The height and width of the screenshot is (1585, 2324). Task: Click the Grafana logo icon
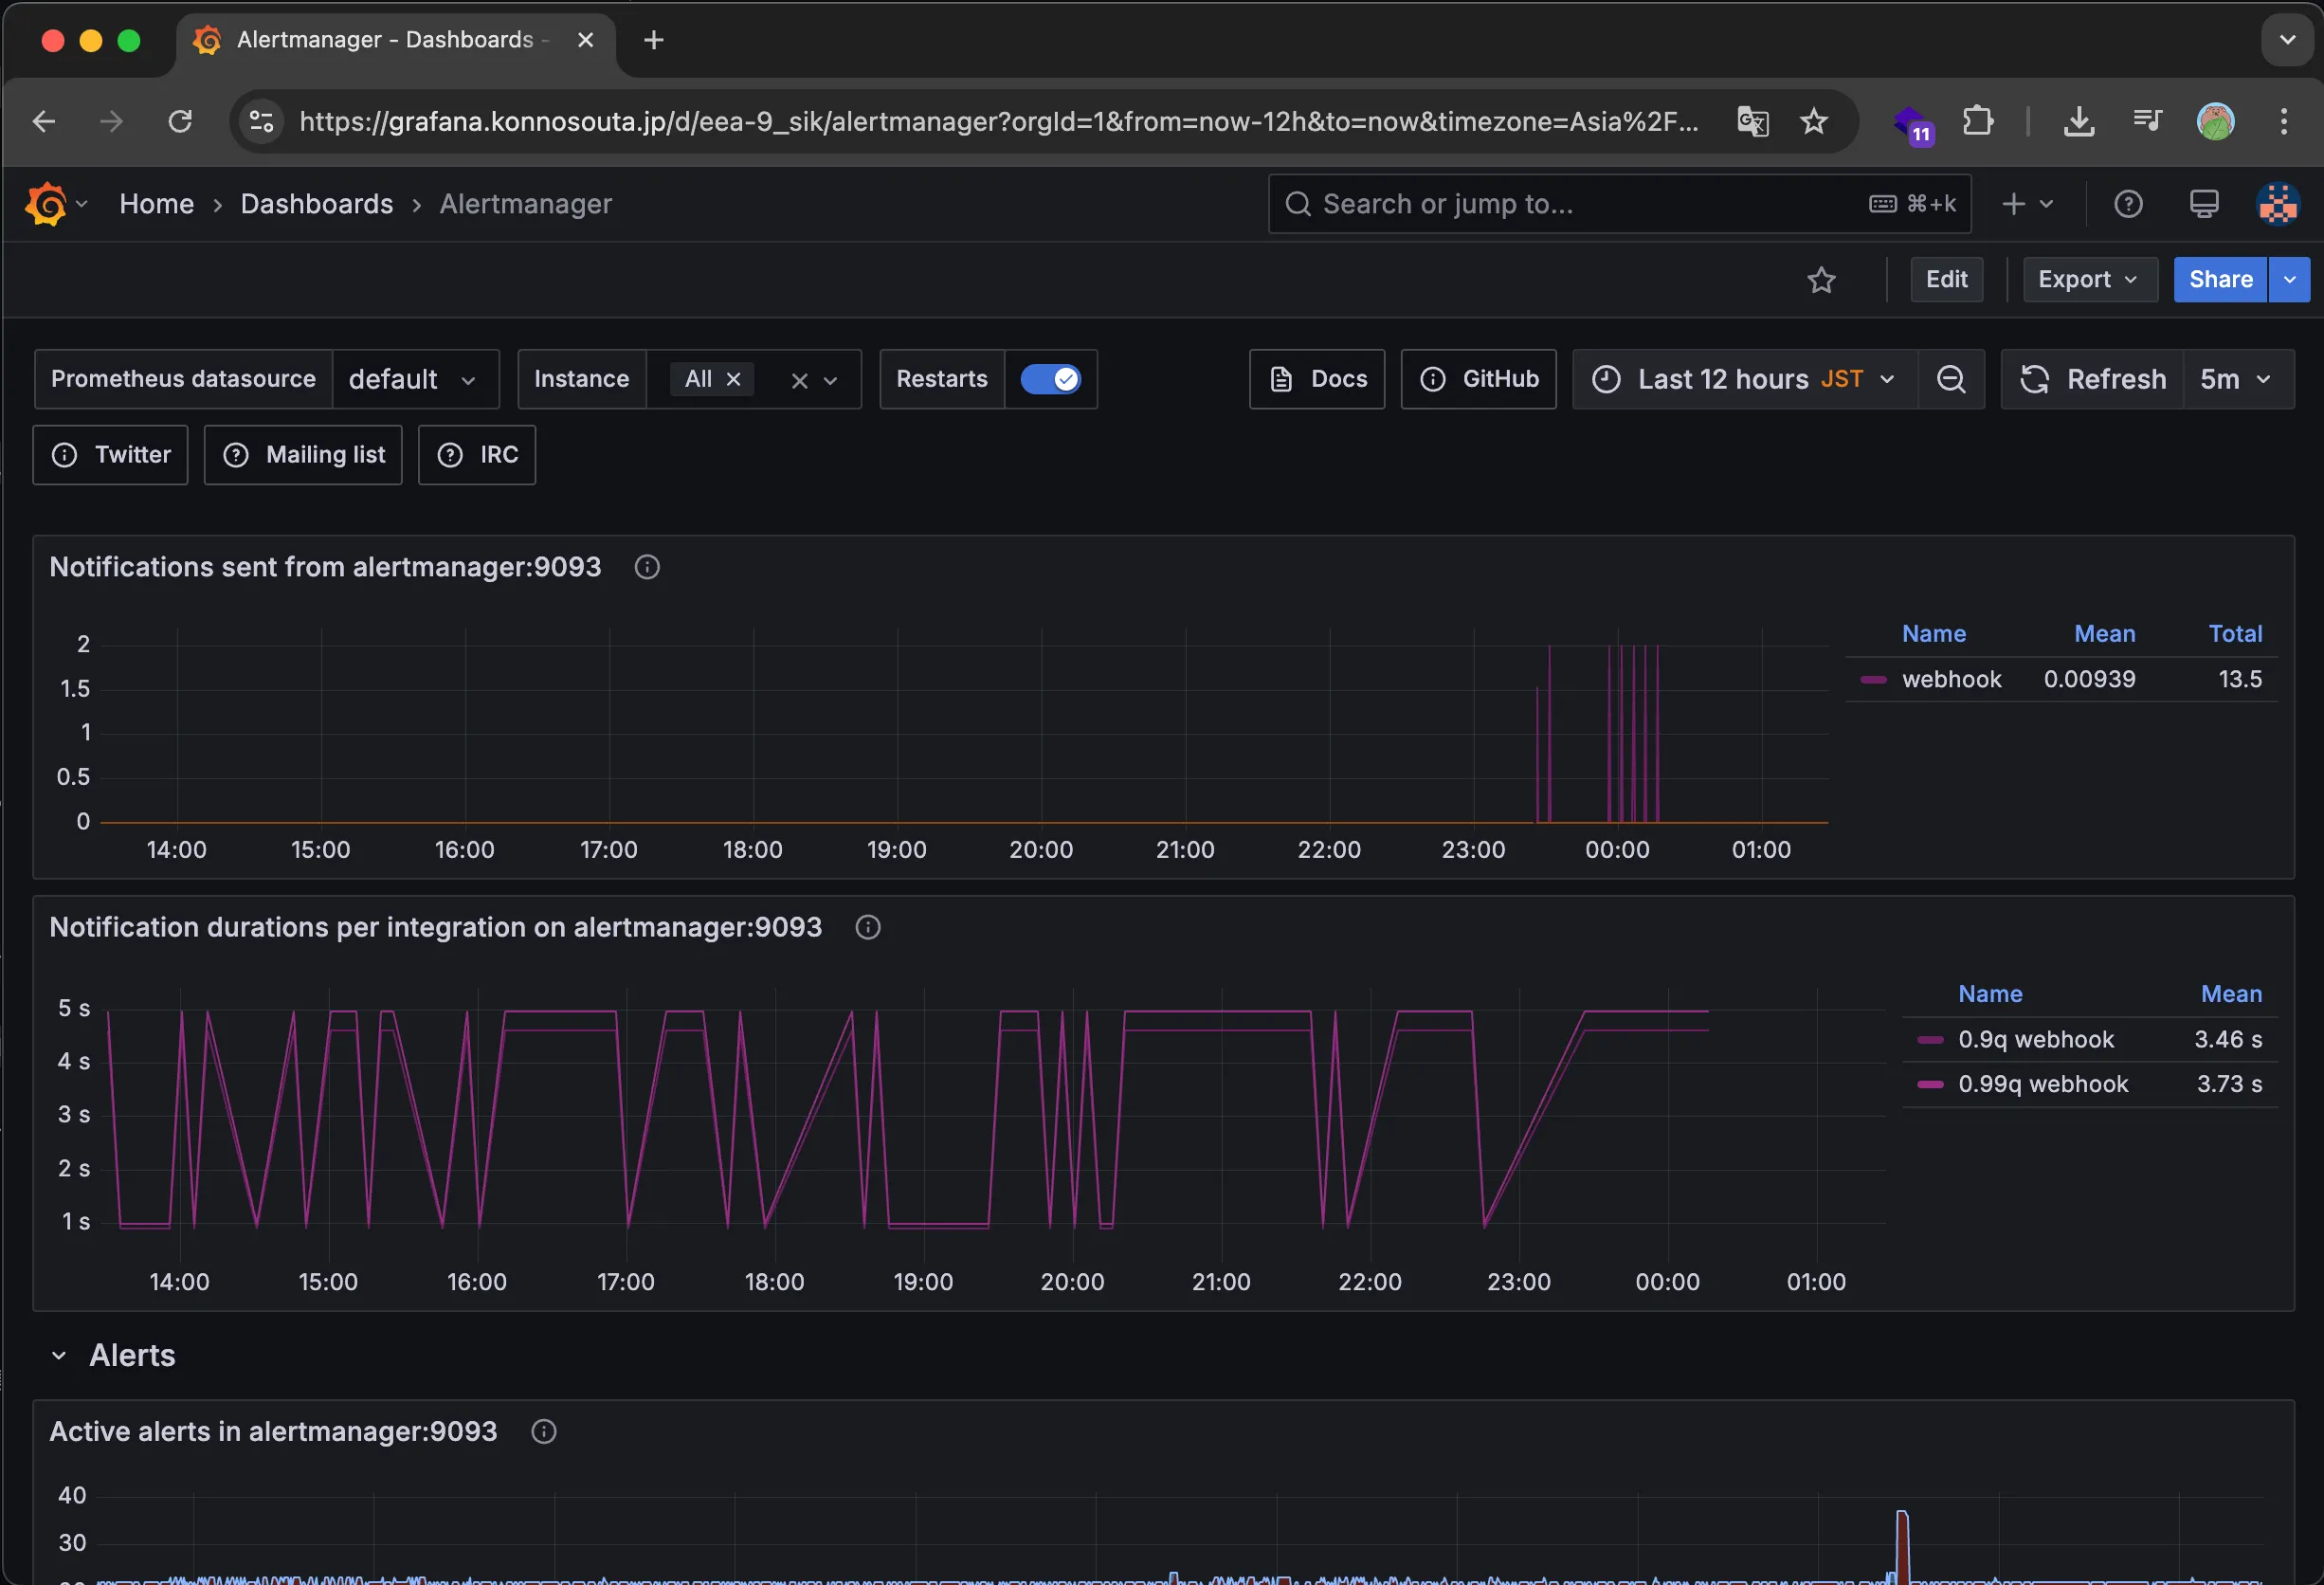point(46,204)
